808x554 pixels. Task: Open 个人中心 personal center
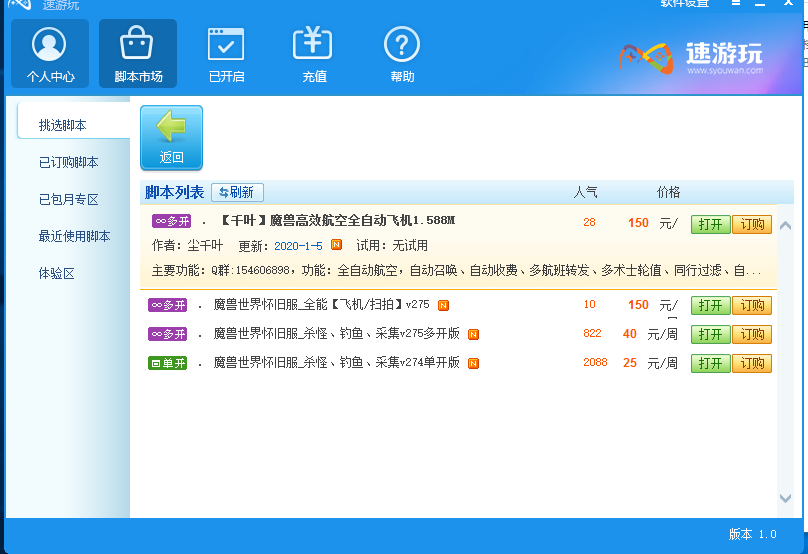tap(50, 54)
